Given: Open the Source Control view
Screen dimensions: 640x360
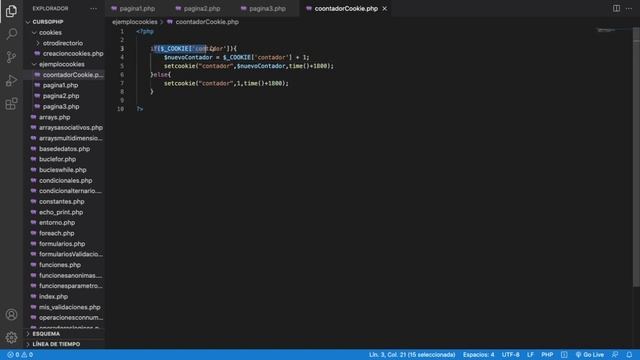Looking at the screenshot, I should [11, 57].
